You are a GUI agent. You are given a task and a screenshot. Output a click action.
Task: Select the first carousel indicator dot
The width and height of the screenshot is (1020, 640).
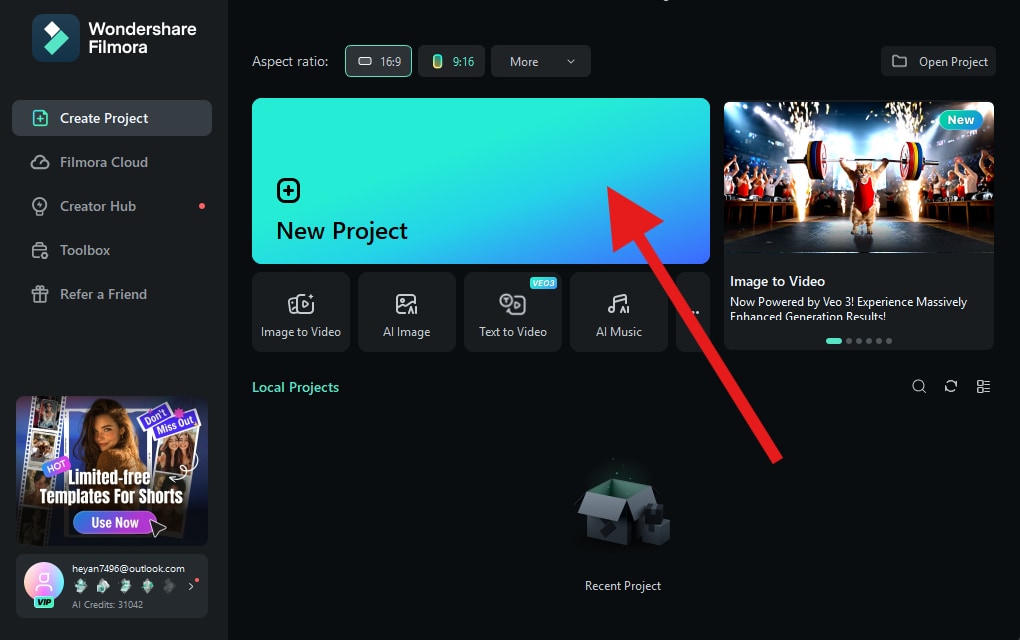point(834,341)
